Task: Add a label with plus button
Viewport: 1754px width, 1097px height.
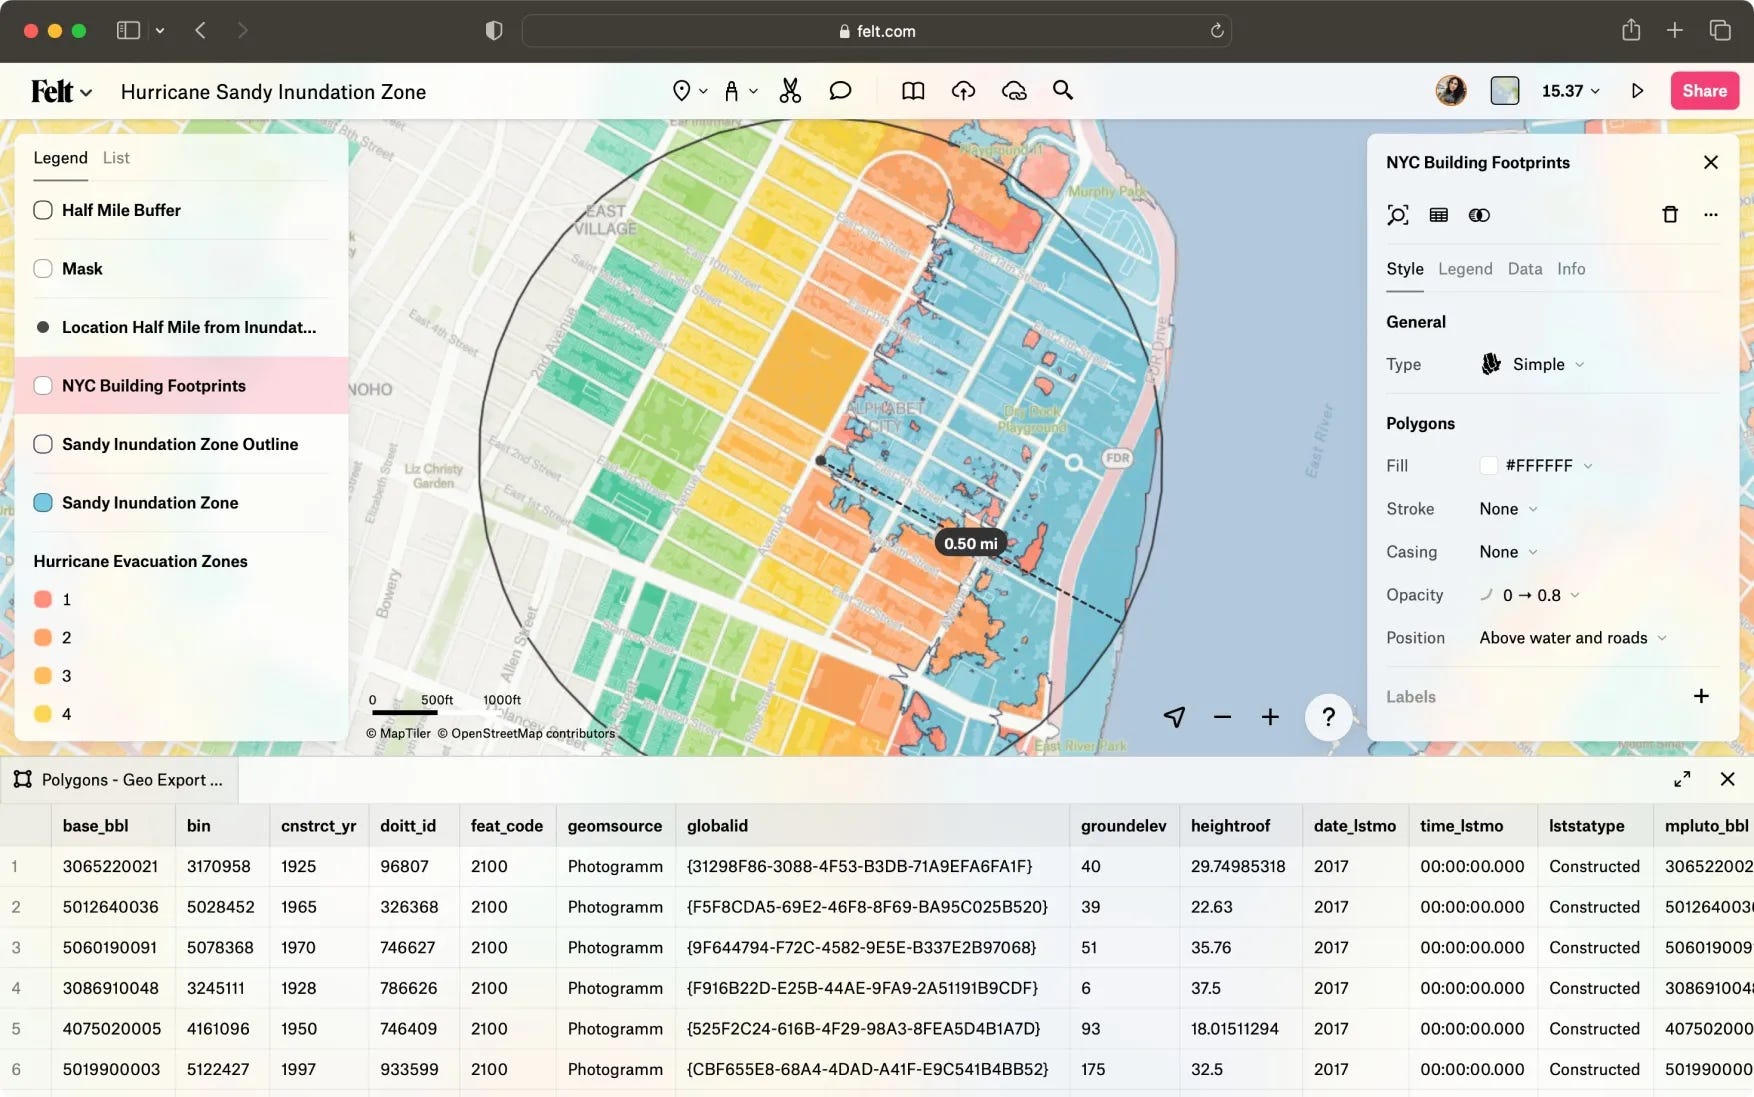Action: (x=1701, y=696)
